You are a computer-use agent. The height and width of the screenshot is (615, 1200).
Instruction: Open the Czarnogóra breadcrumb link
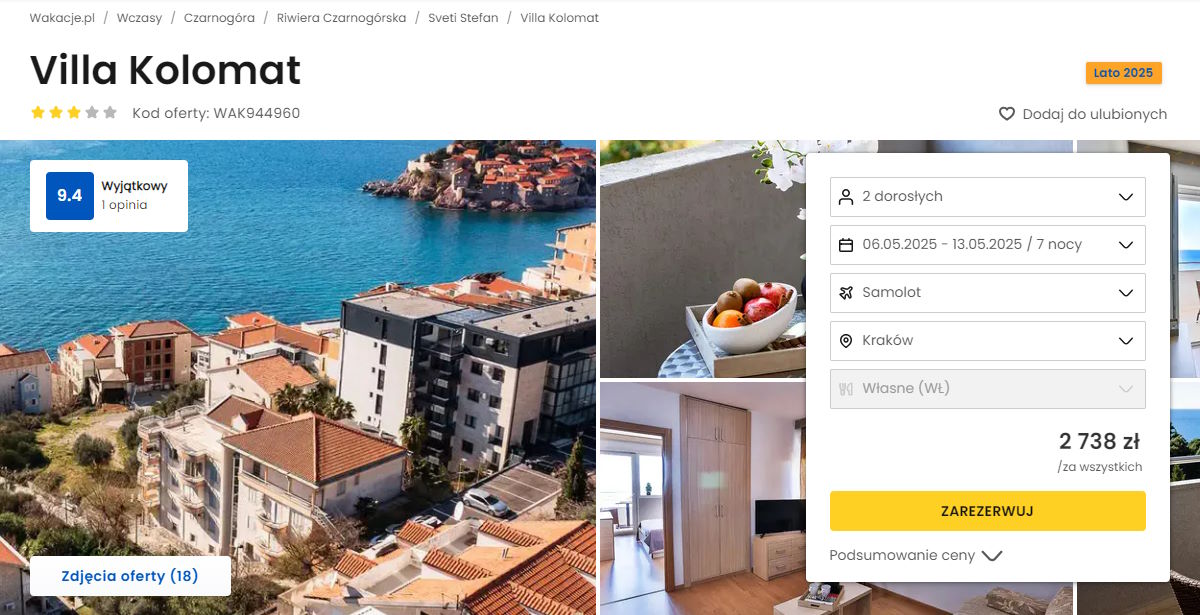(219, 18)
